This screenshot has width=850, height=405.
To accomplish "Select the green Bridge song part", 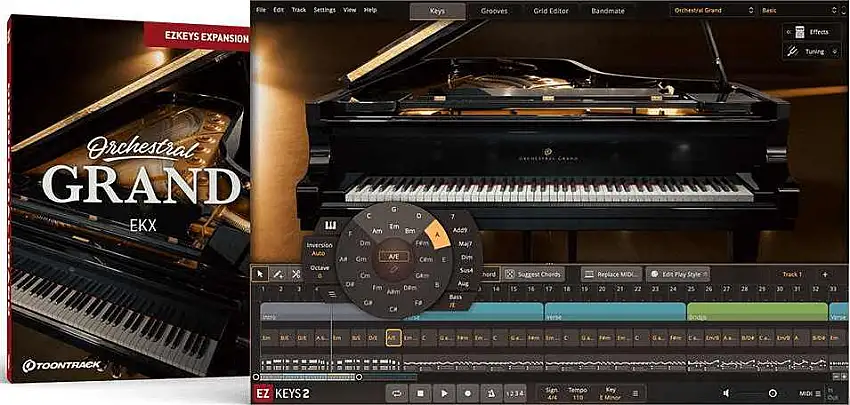I will (x=757, y=312).
